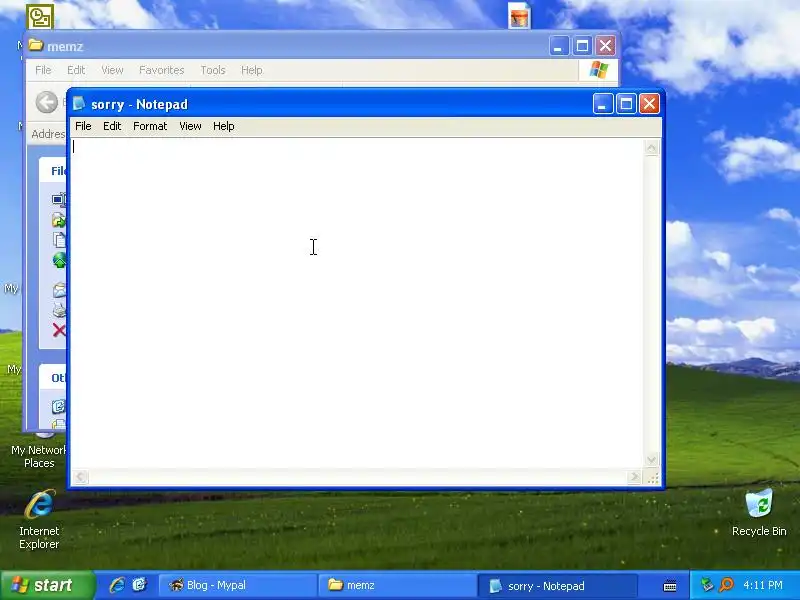Image resolution: width=800 pixels, height=600 pixels.
Task: Click the orange magnifier tray icon
Action: tap(727, 585)
